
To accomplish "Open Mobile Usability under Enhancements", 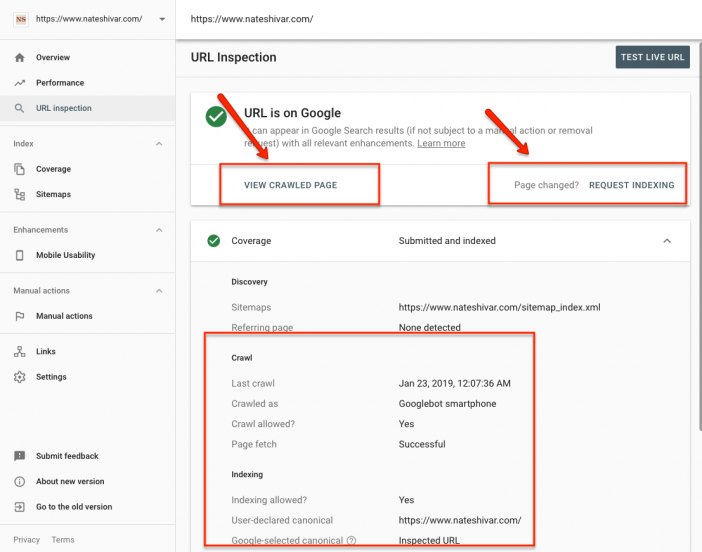I will 65,255.
